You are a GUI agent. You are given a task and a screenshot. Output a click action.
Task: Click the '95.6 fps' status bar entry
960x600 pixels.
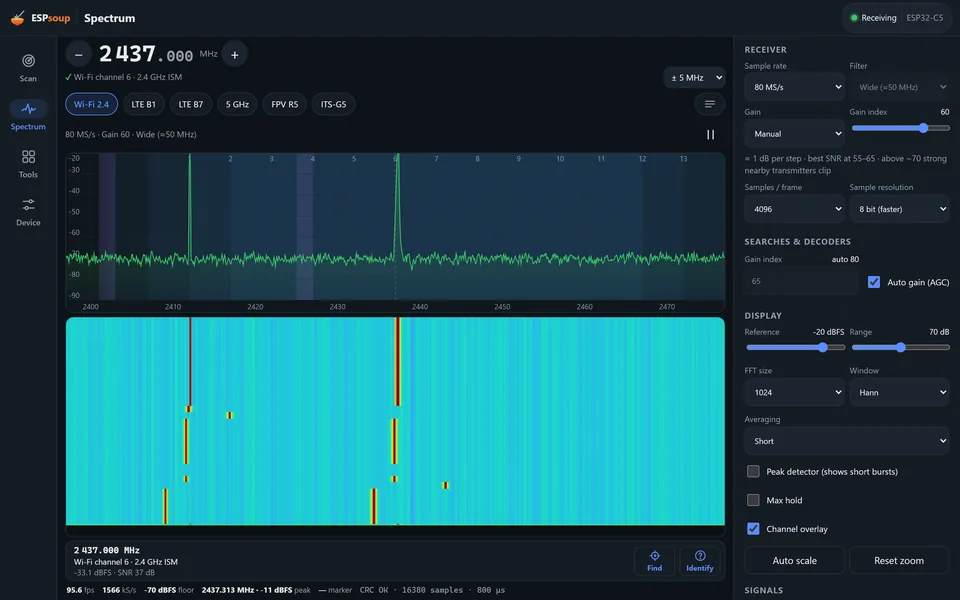[80, 590]
